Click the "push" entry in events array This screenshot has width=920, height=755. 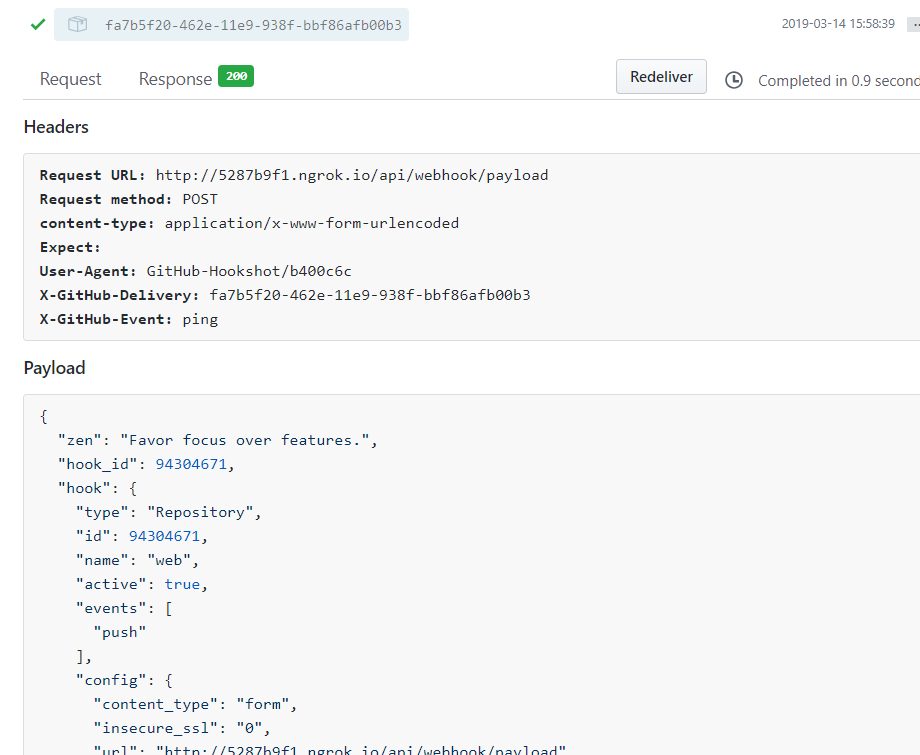(x=120, y=632)
